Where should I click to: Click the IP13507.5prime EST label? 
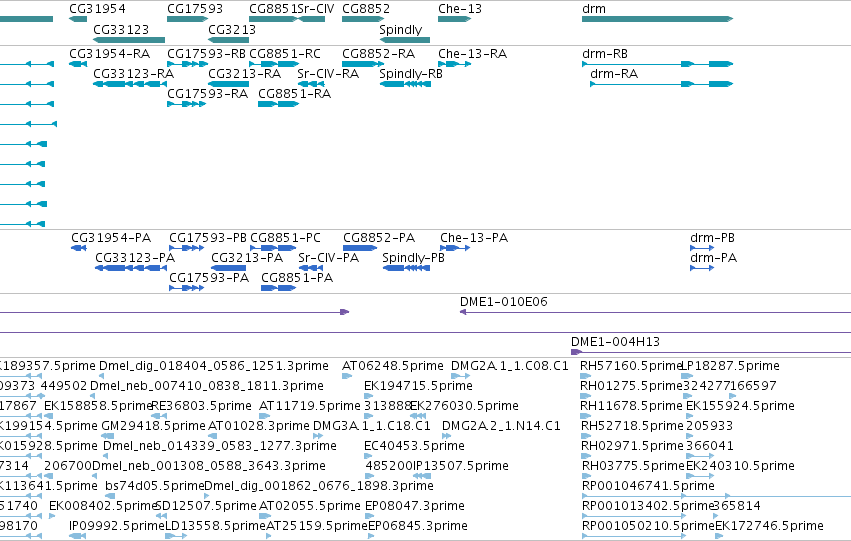pos(461,466)
